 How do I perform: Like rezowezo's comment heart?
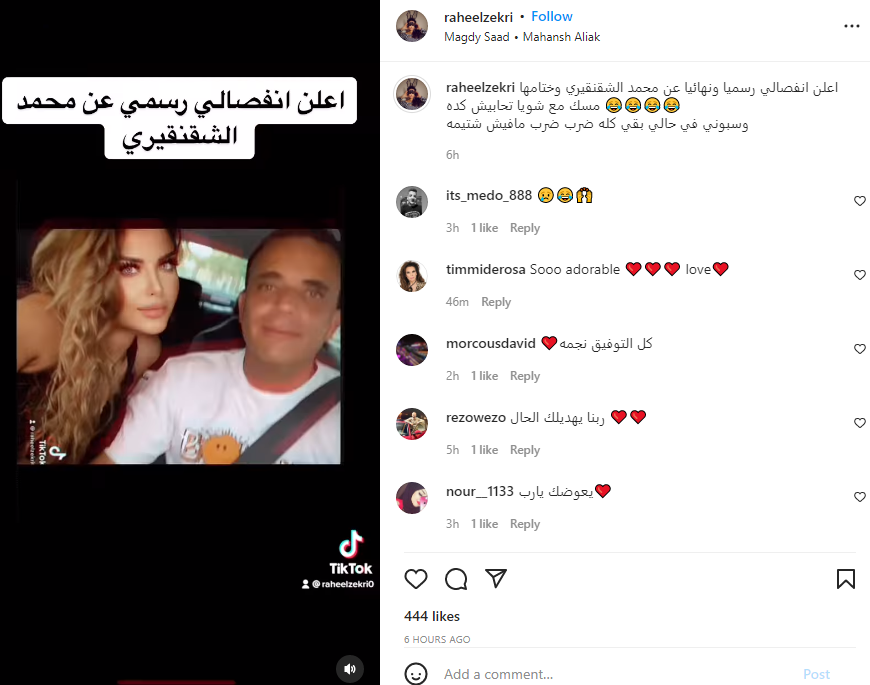(859, 423)
